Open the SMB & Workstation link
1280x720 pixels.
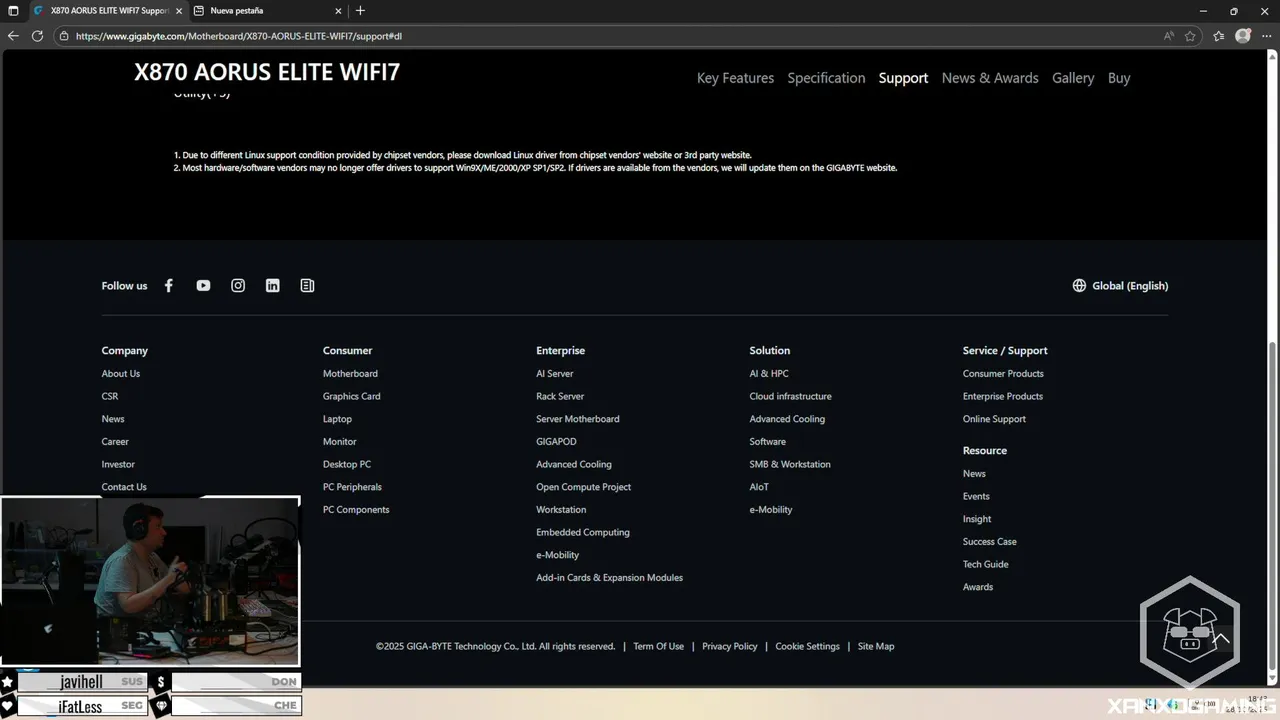[x=790, y=464]
